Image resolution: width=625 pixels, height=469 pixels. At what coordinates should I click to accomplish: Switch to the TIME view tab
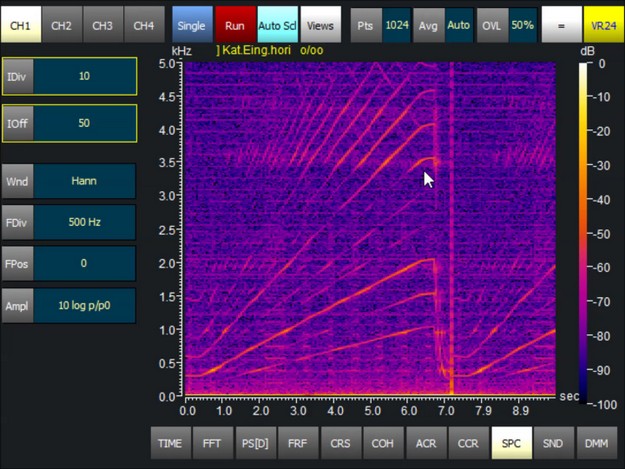pyautogui.click(x=170, y=443)
